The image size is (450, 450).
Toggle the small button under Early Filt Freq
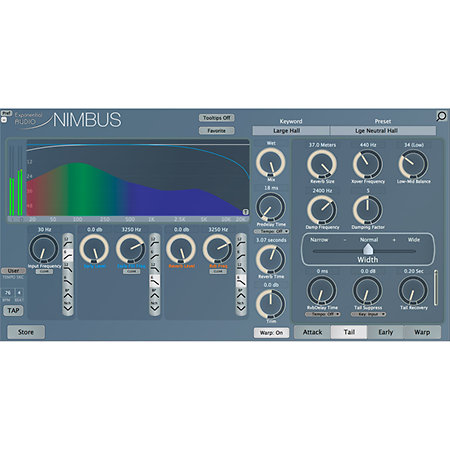pyautogui.click(x=131, y=272)
